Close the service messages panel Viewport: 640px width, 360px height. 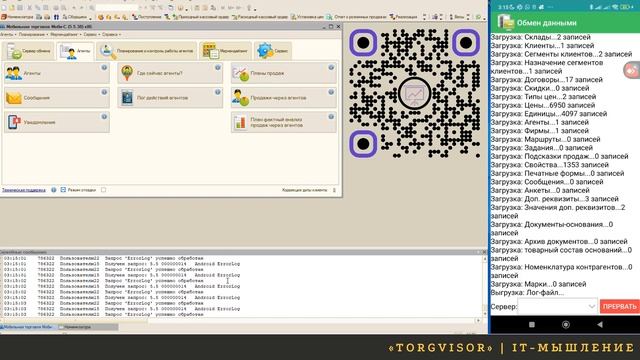(x=484, y=252)
